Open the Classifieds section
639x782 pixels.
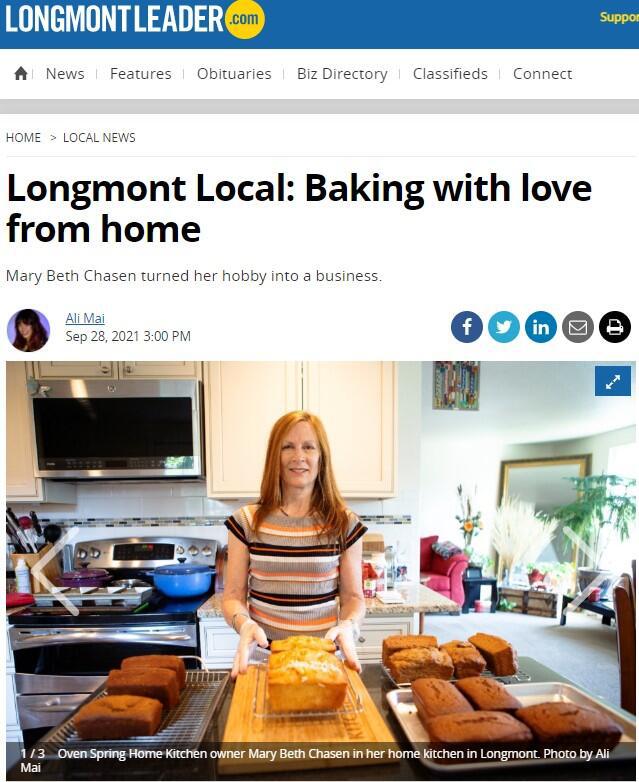pos(450,74)
